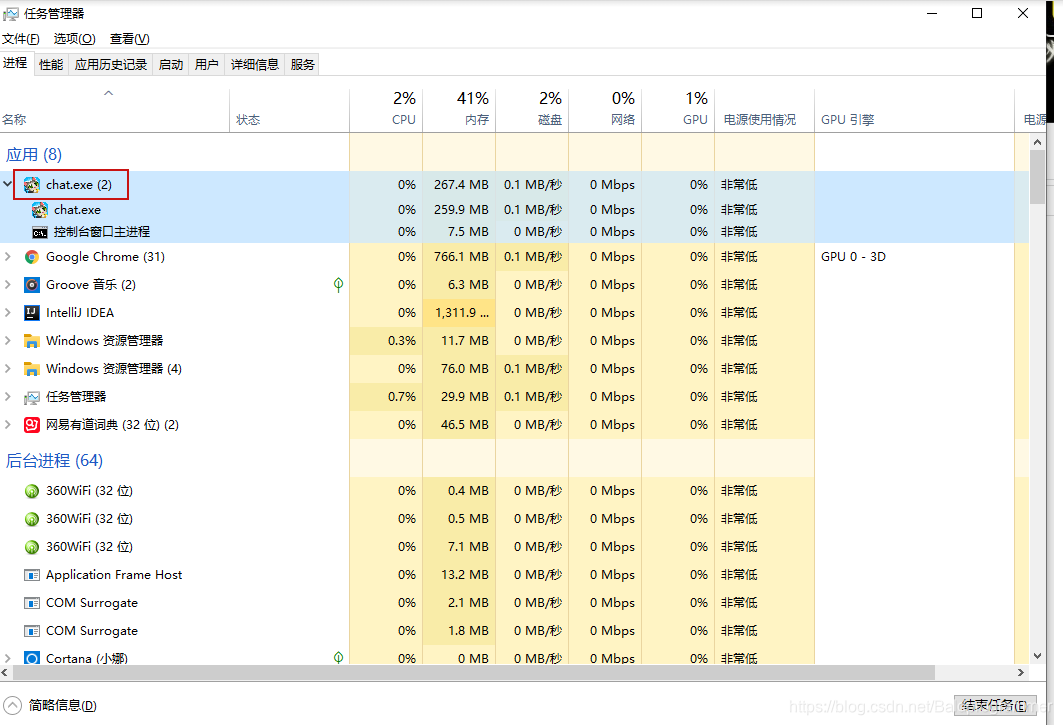Click the Windows 资源管理器 folder icon without count
This screenshot has width=1063, height=725.
(32, 340)
